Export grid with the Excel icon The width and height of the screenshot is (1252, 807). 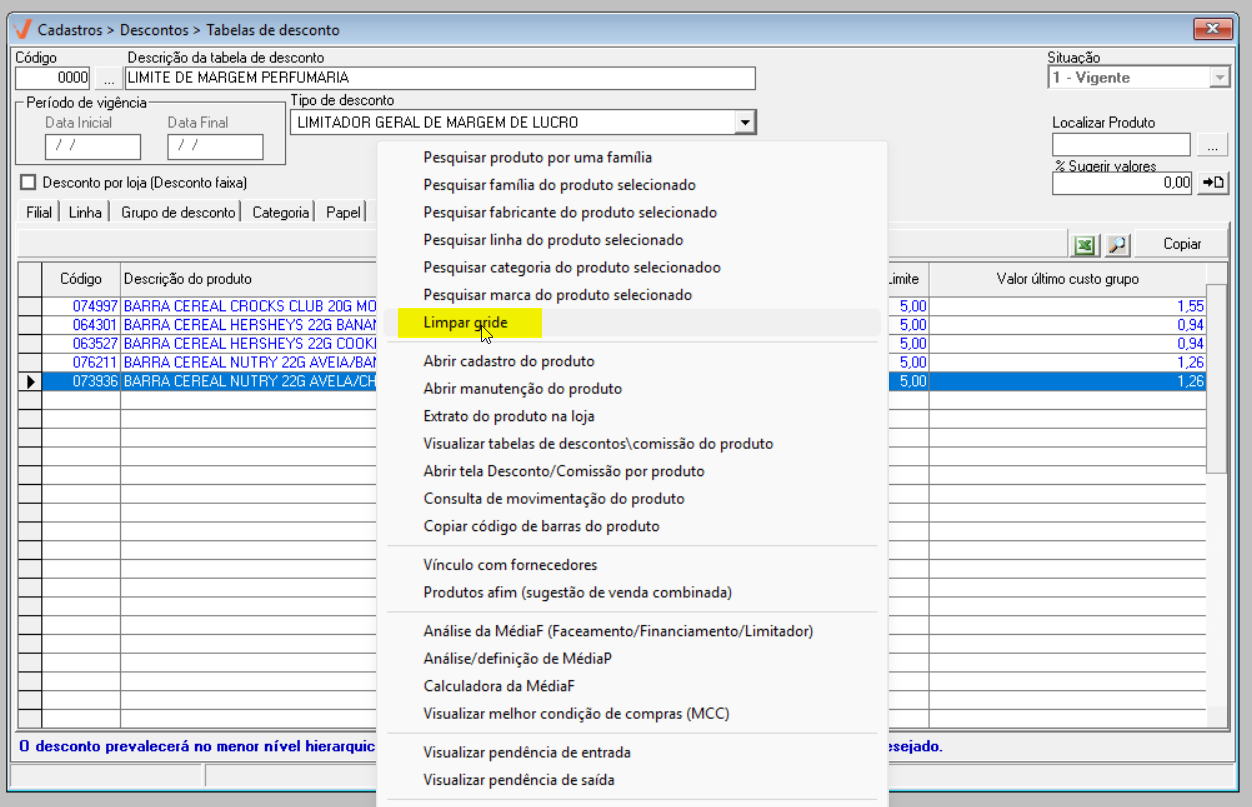tap(1084, 244)
